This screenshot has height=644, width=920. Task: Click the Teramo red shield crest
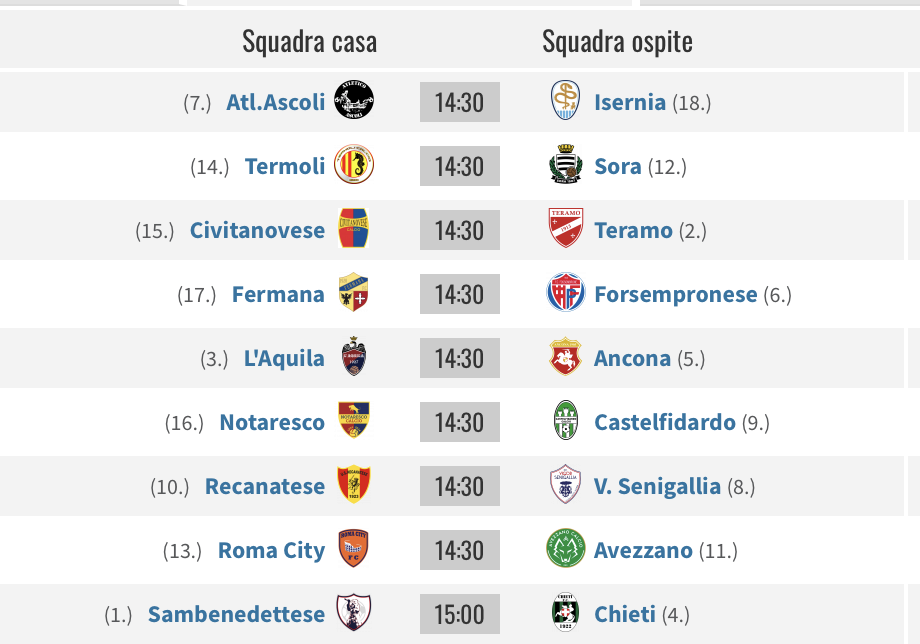pyautogui.click(x=566, y=228)
